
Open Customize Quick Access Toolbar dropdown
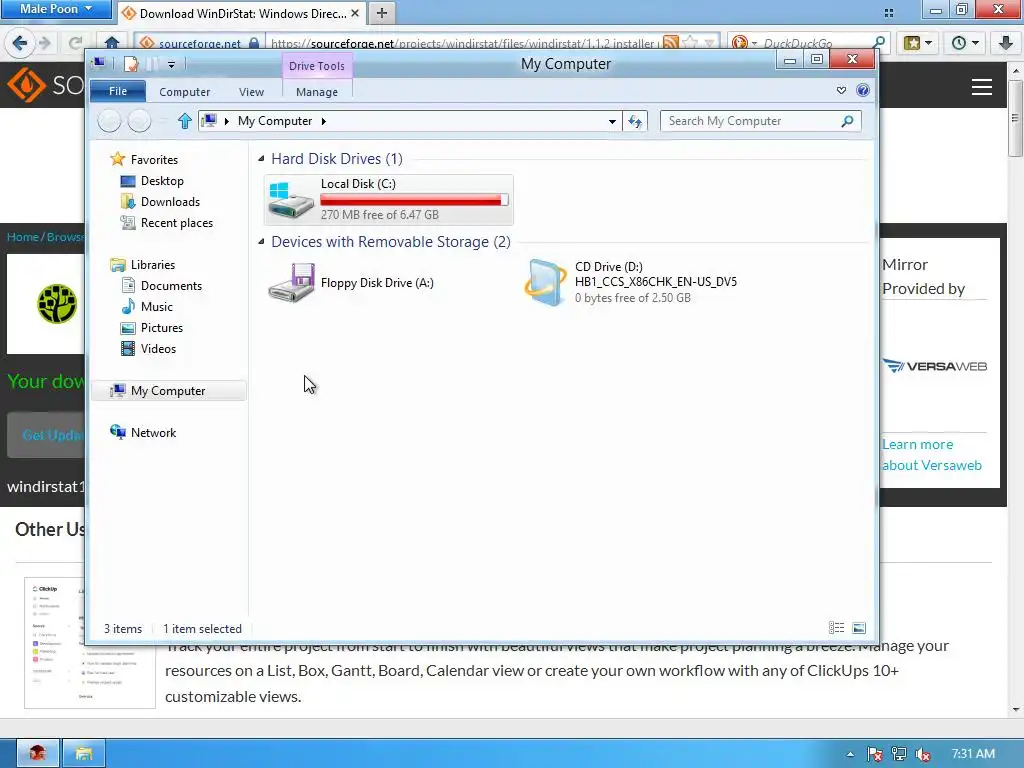[x=171, y=65]
